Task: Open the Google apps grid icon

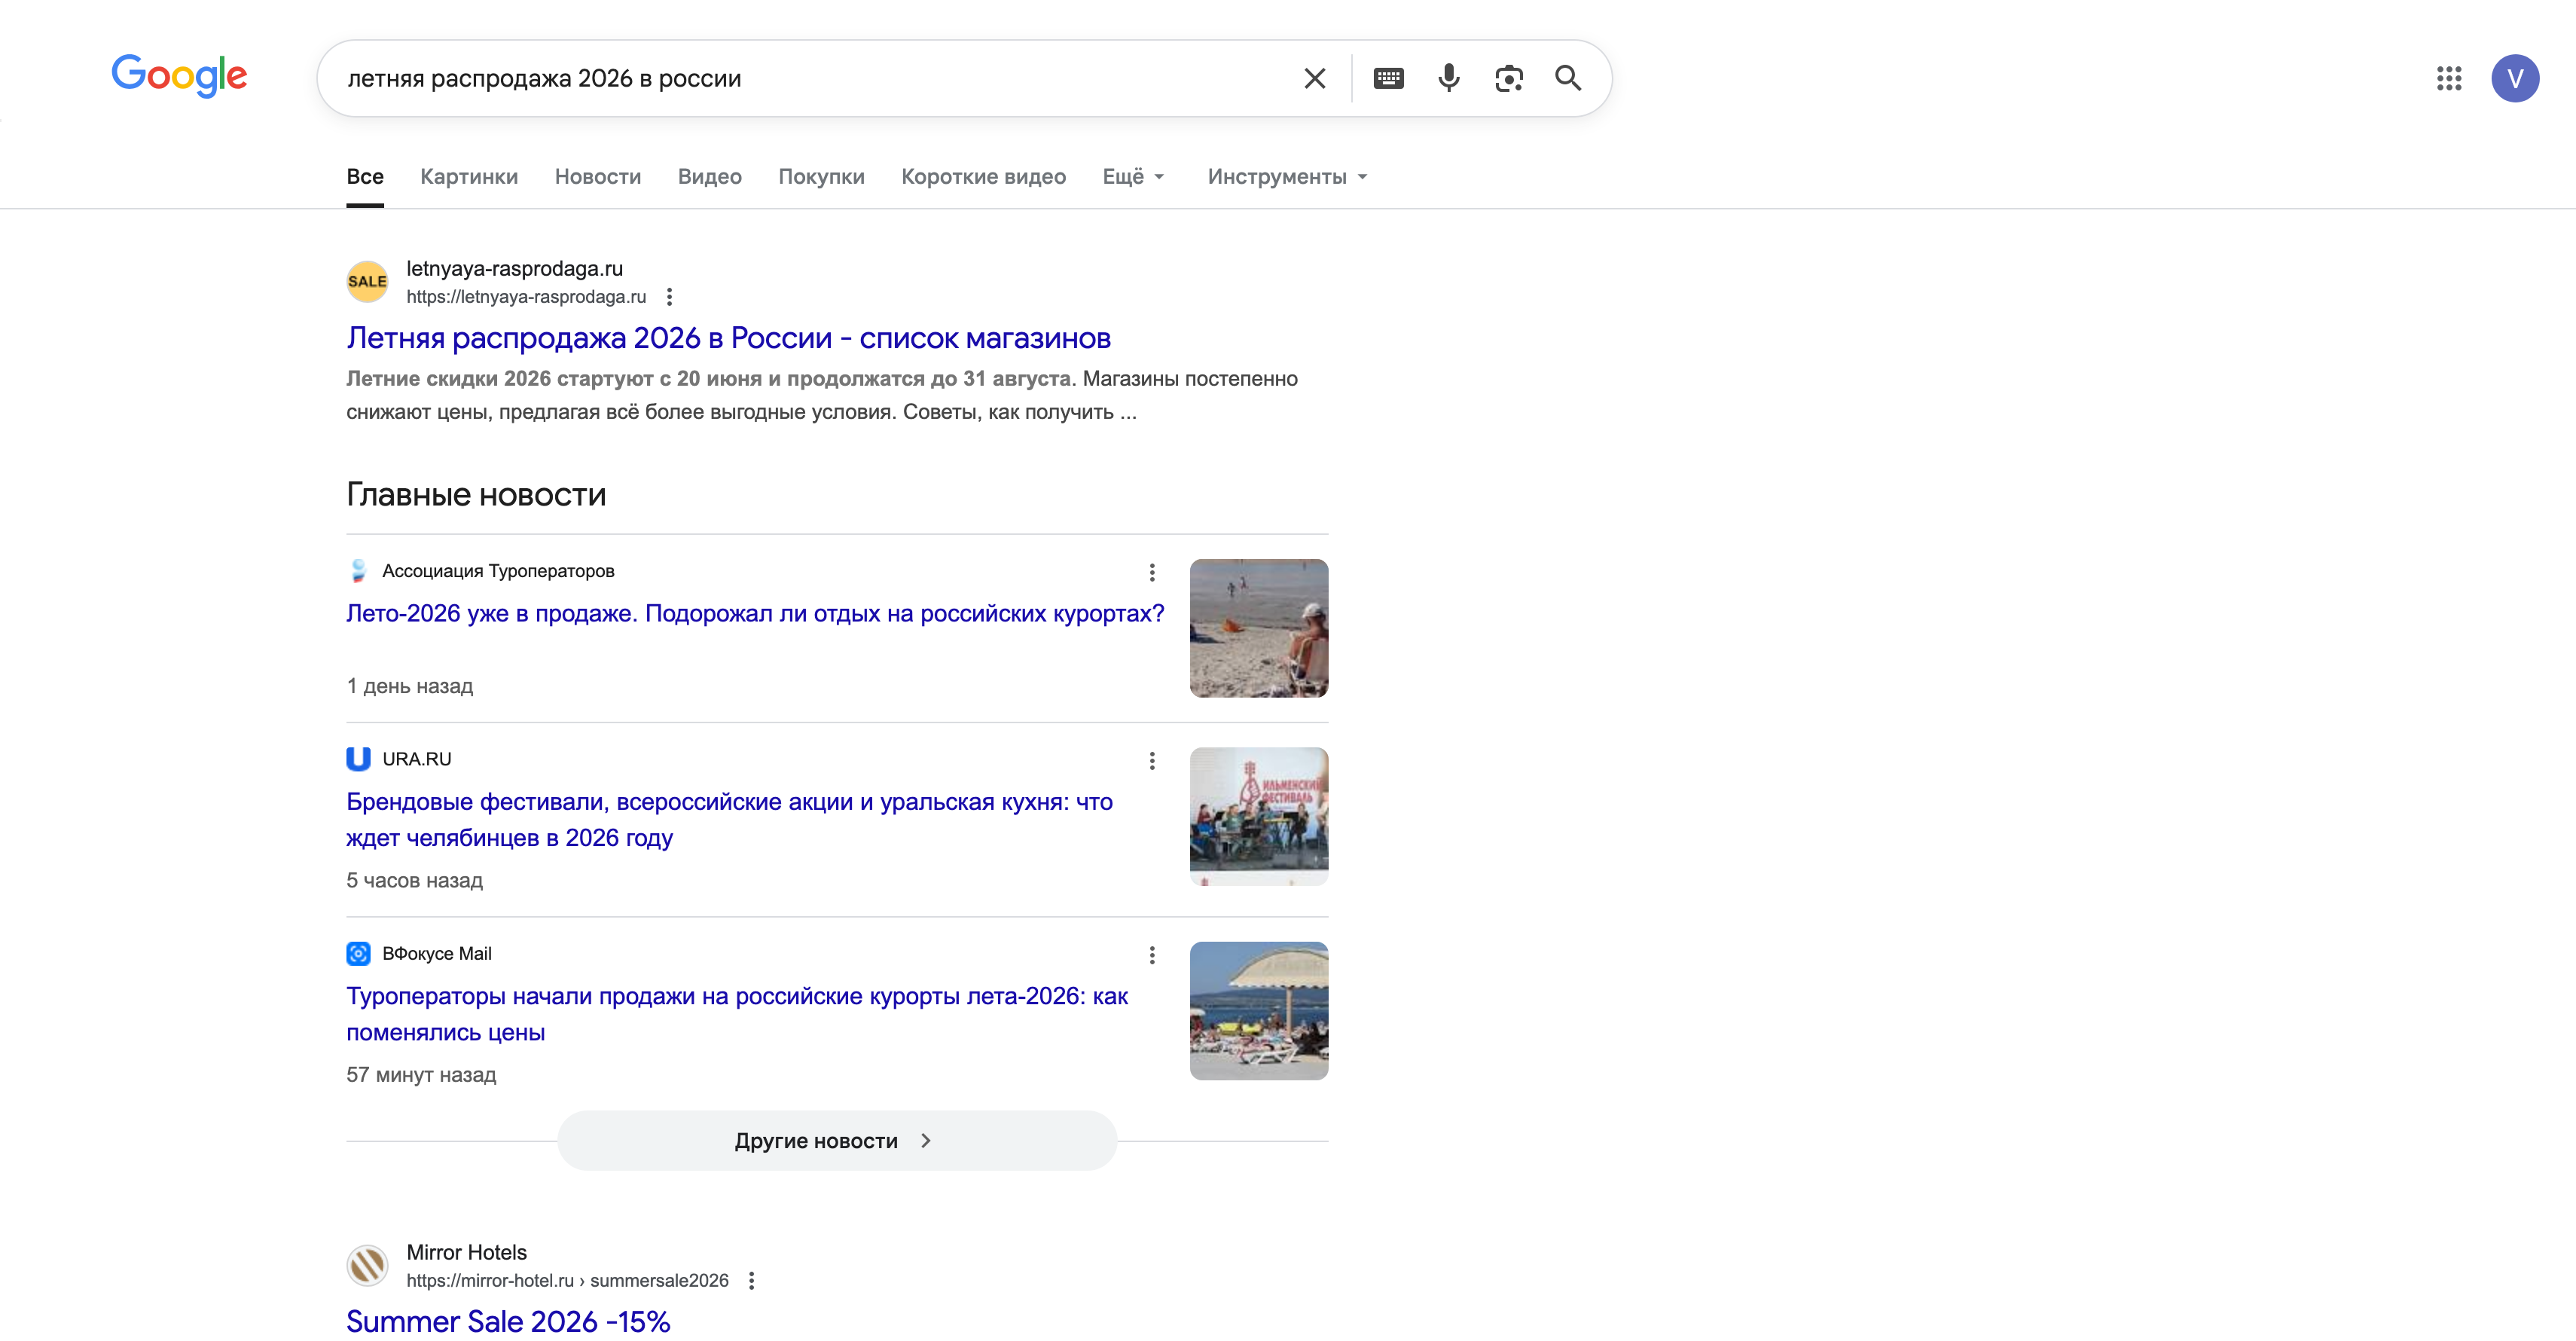Action: point(2449,78)
